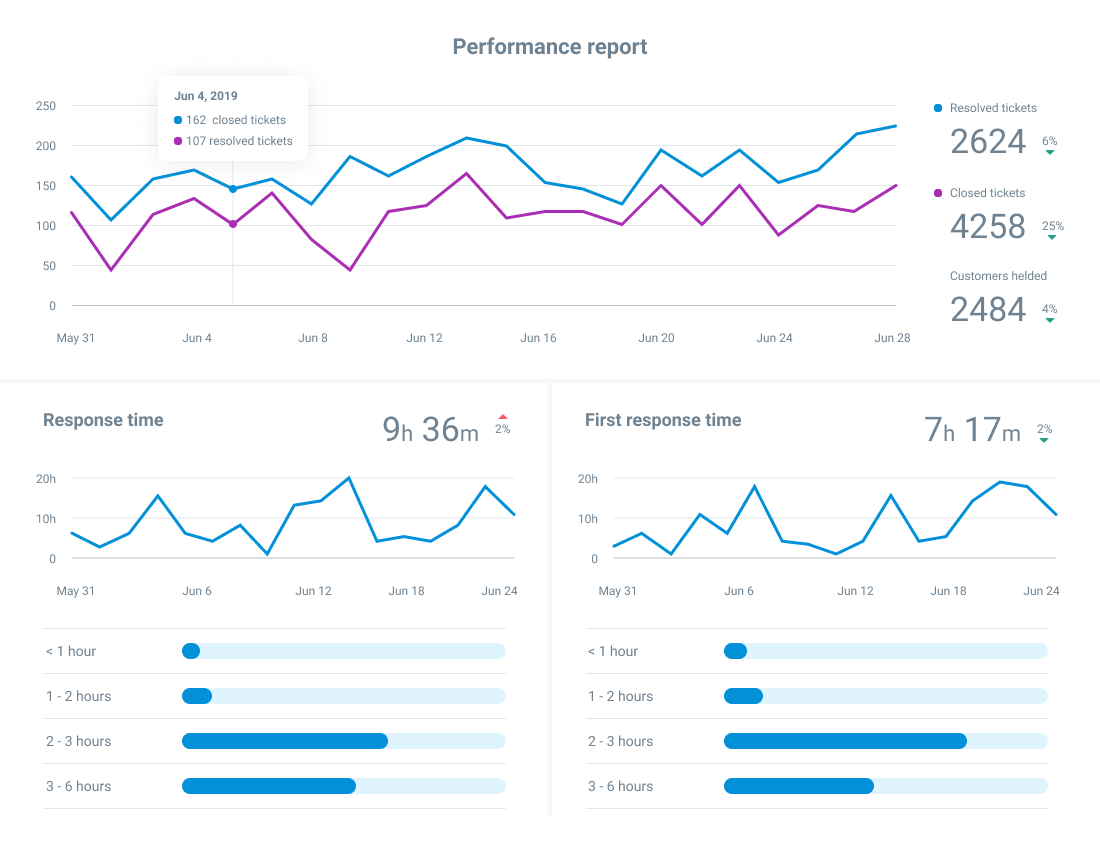
Task: Select the First response time panel heading
Action: pos(663,420)
